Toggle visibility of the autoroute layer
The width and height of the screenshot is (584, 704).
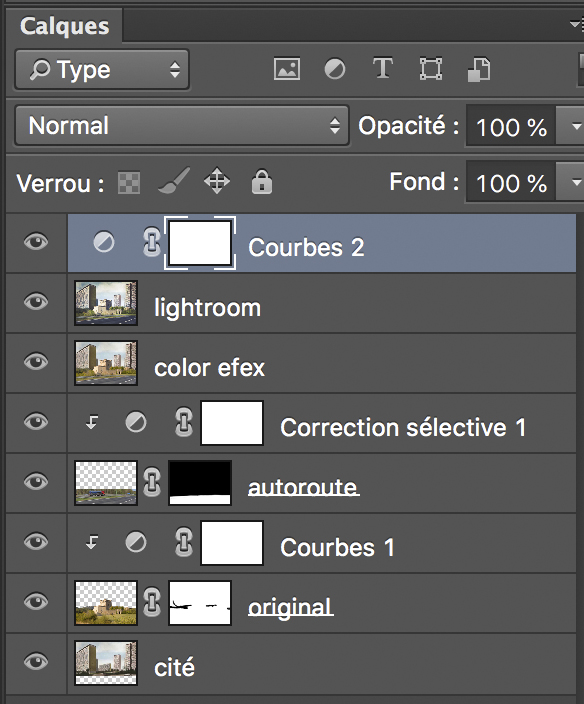pos(36,482)
